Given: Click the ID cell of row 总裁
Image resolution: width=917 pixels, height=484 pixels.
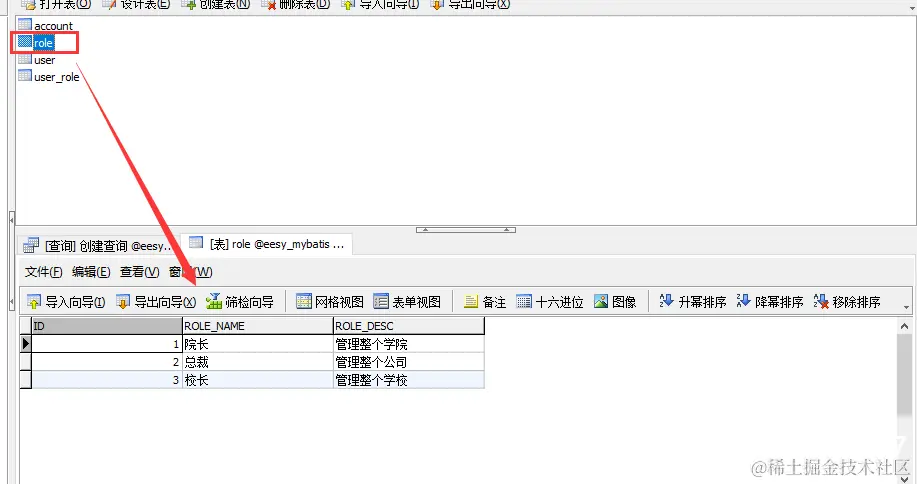Looking at the screenshot, I should click(x=106, y=362).
